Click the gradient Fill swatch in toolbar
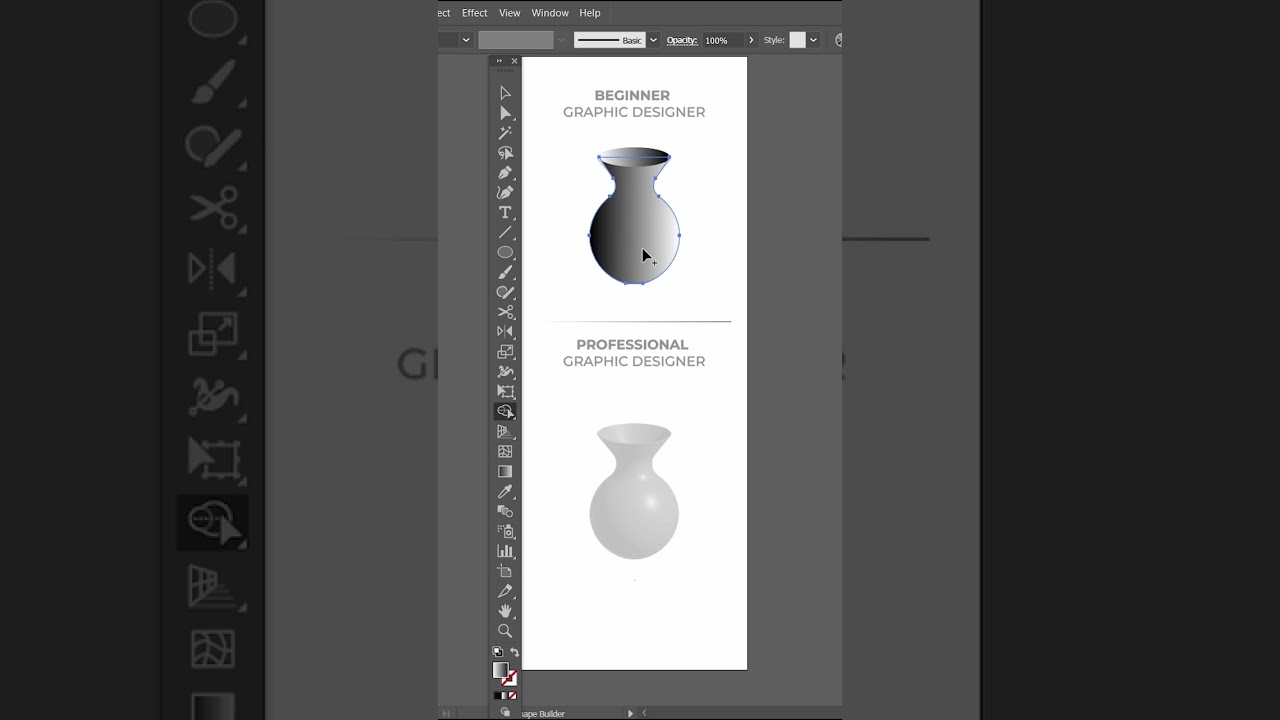This screenshot has height=720, width=1280. click(x=500, y=669)
